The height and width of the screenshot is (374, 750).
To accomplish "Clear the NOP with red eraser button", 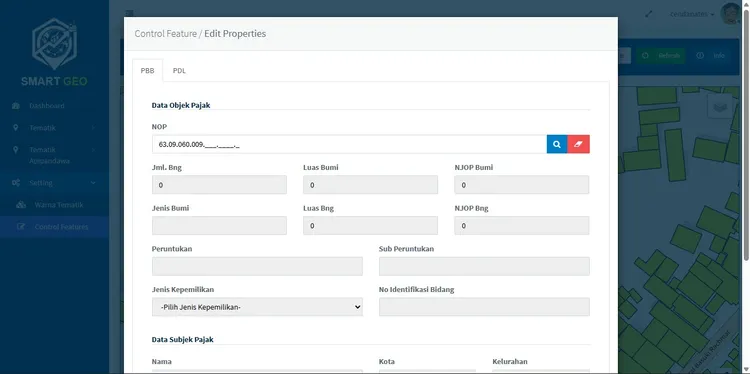I will [578, 144].
